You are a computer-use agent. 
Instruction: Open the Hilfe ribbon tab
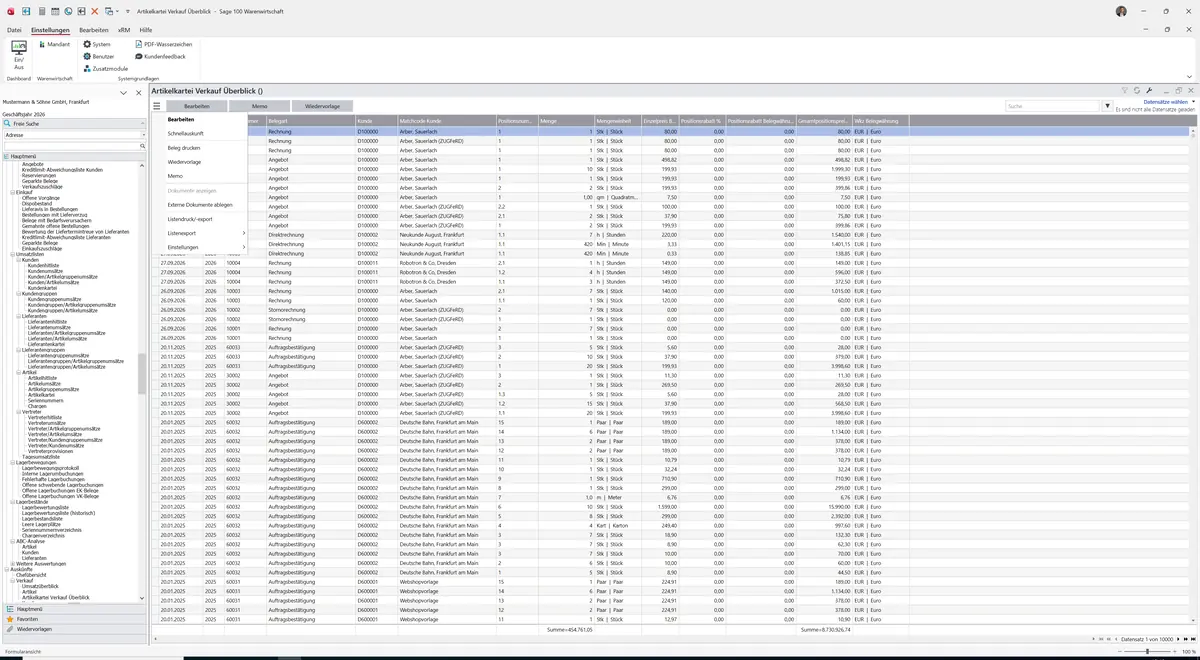point(146,30)
